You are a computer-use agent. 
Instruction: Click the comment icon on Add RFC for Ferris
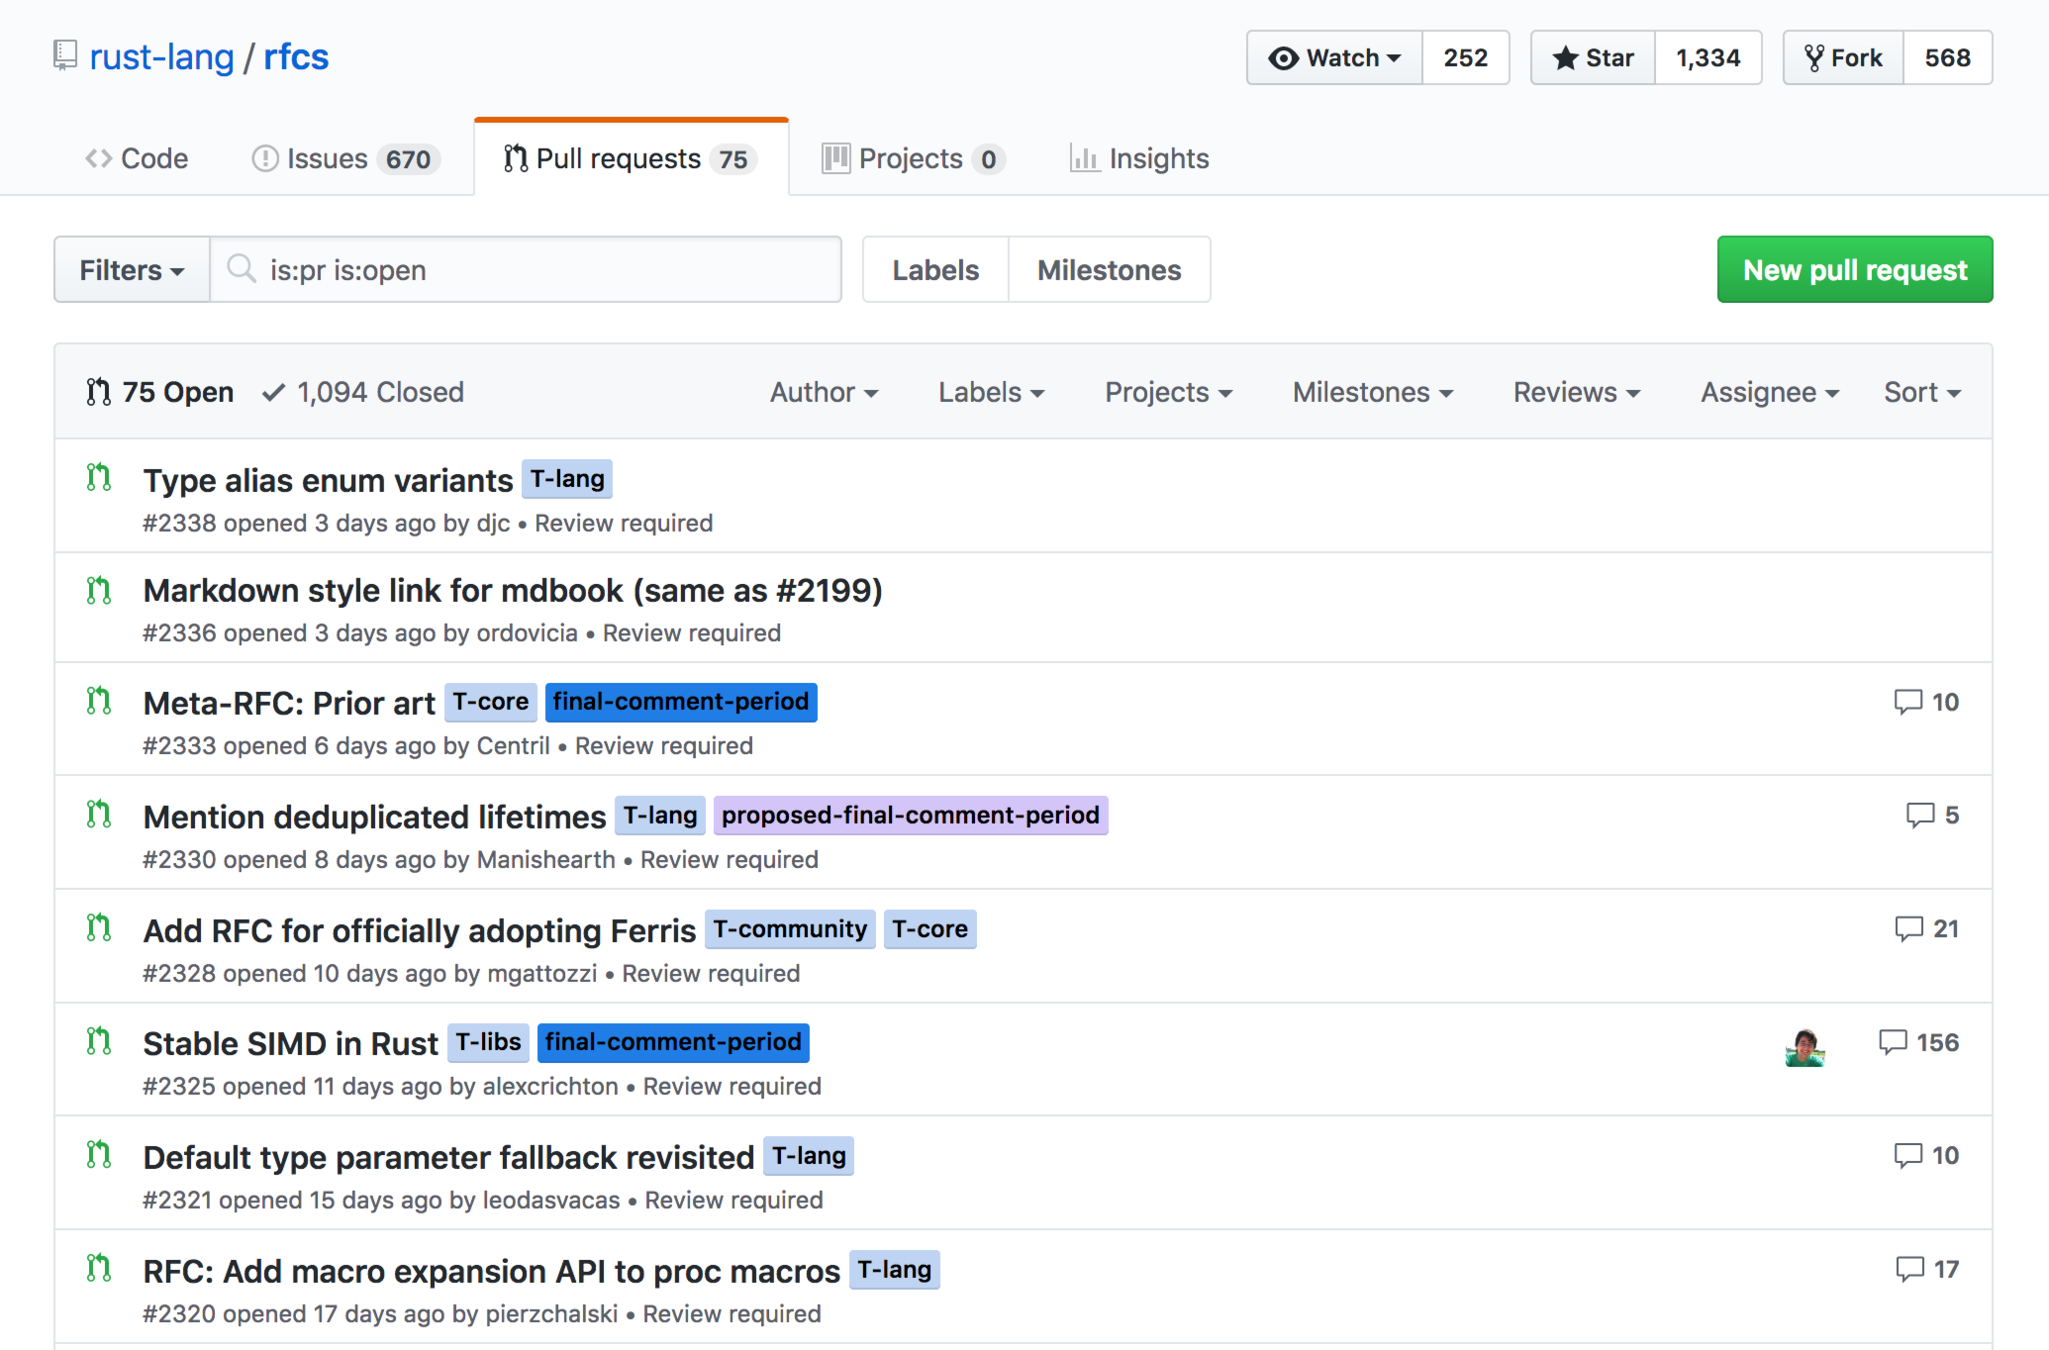click(1908, 929)
